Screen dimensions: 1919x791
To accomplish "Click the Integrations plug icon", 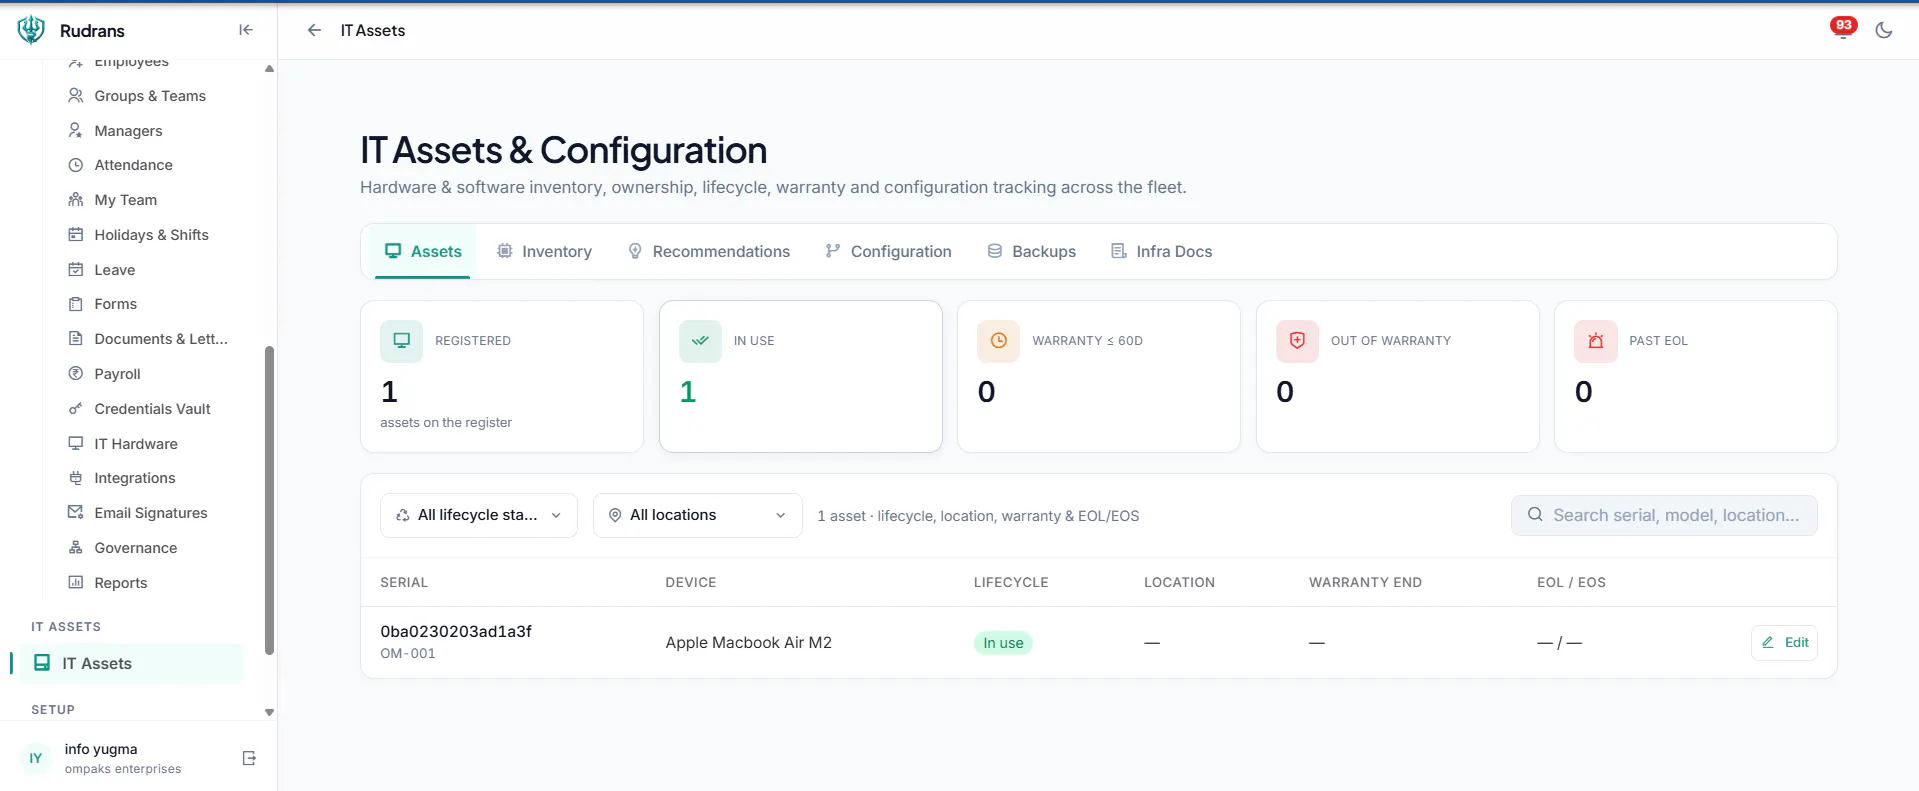I will tap(75, 478).
